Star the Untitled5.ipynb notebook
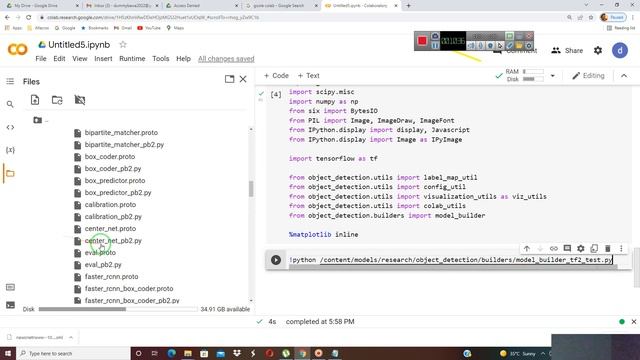The image size is (640, 360). [x=123, y=44]
